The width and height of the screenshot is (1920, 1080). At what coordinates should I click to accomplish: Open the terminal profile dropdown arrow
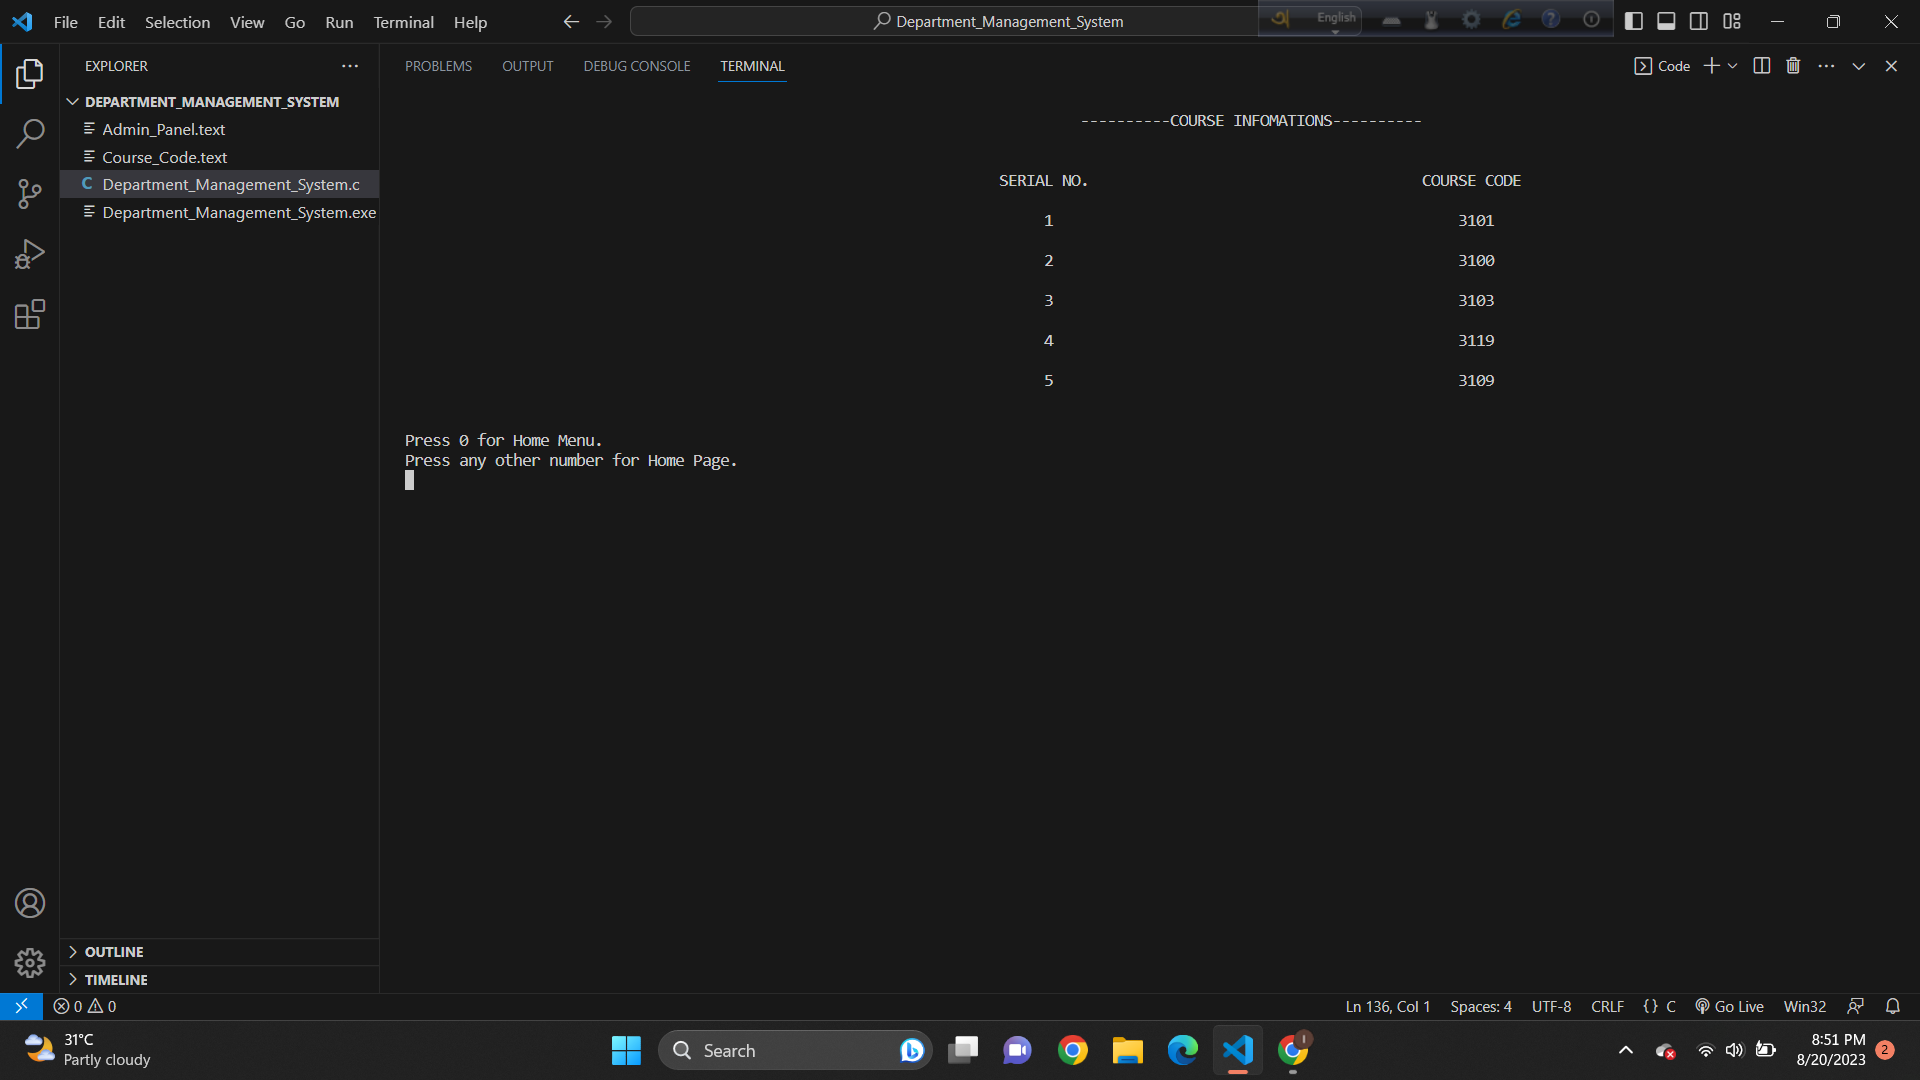(x=1732, y=65)
